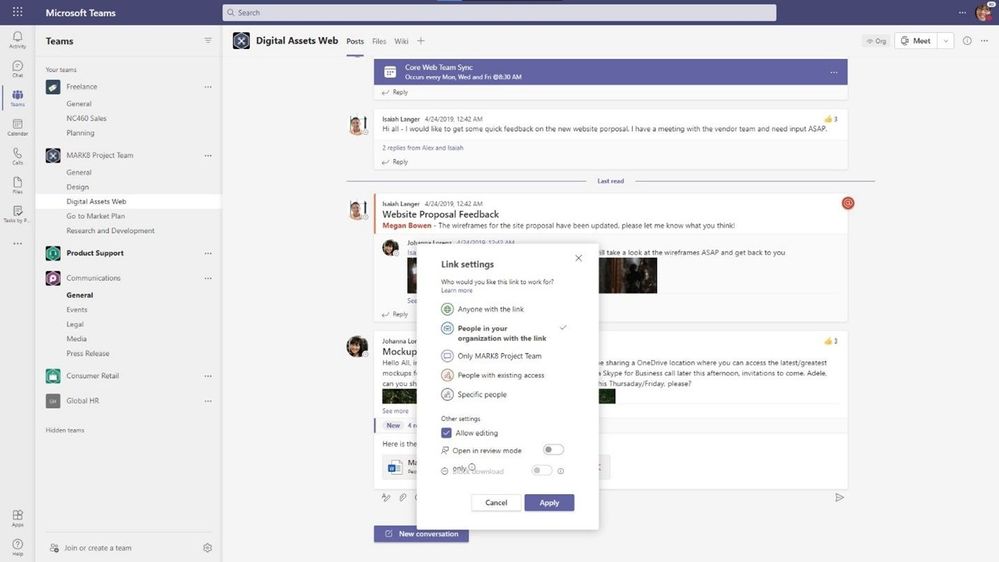Viewport: 999px width, 562px height.
Task: Open the NC460 Sales channel
Action: [x=86, y=118]
